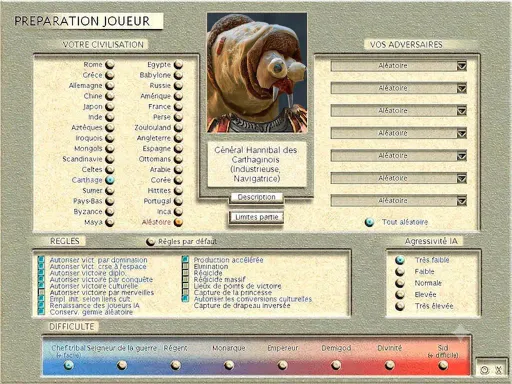Set difficulty to Sid

443,365
